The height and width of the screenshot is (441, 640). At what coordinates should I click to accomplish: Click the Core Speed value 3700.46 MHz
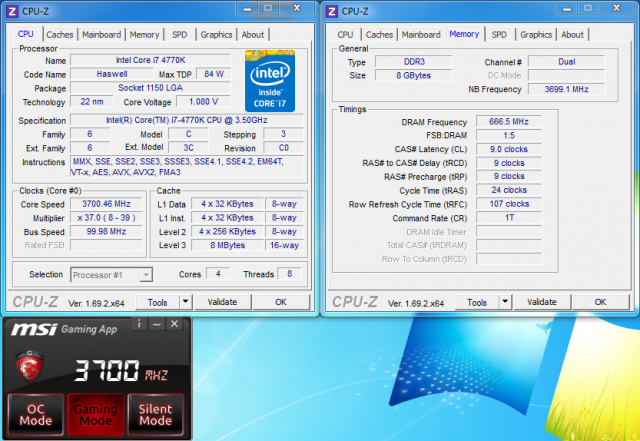click(107, 204)
